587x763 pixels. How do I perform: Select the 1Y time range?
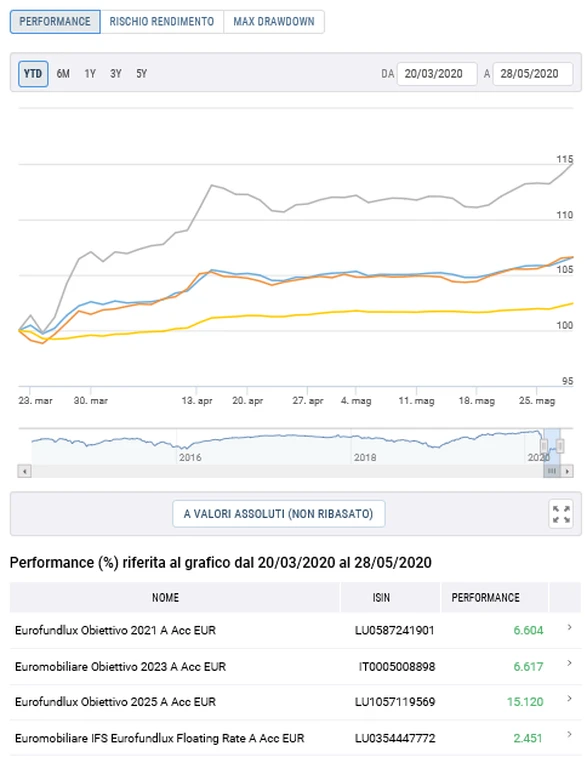pos(90,74)
